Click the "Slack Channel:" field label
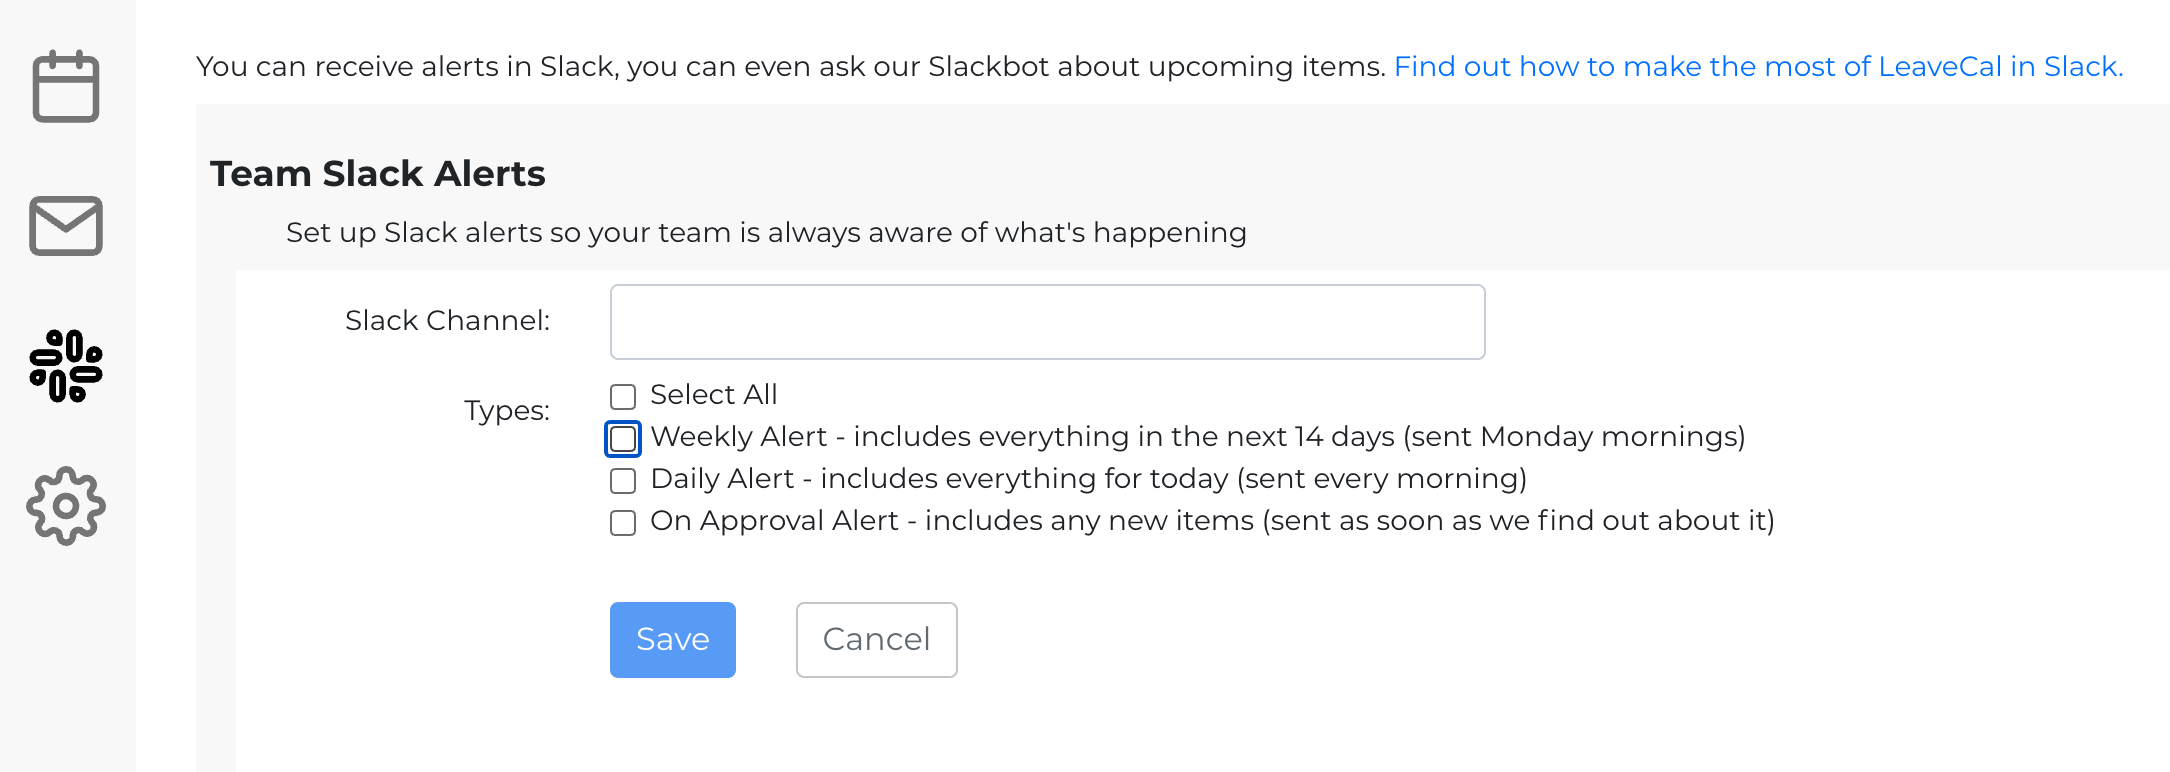The height and width of the screenshot is (772, 2170). [447, 321]
